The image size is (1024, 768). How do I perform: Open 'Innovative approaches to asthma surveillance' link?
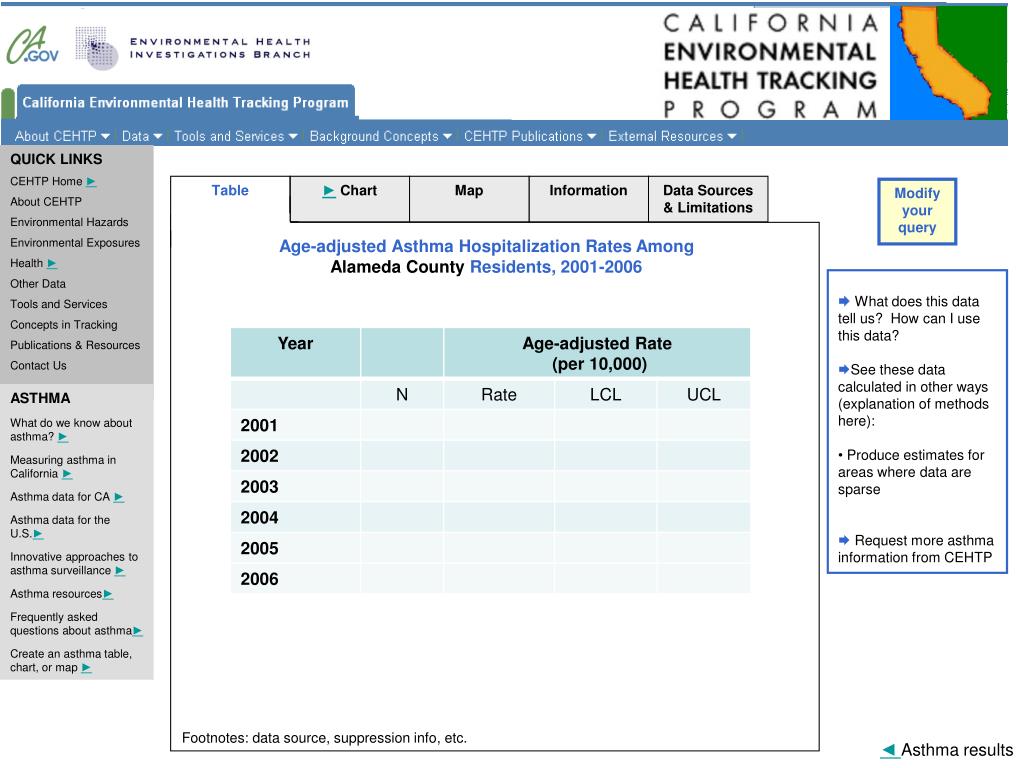(x=74, y=564)
